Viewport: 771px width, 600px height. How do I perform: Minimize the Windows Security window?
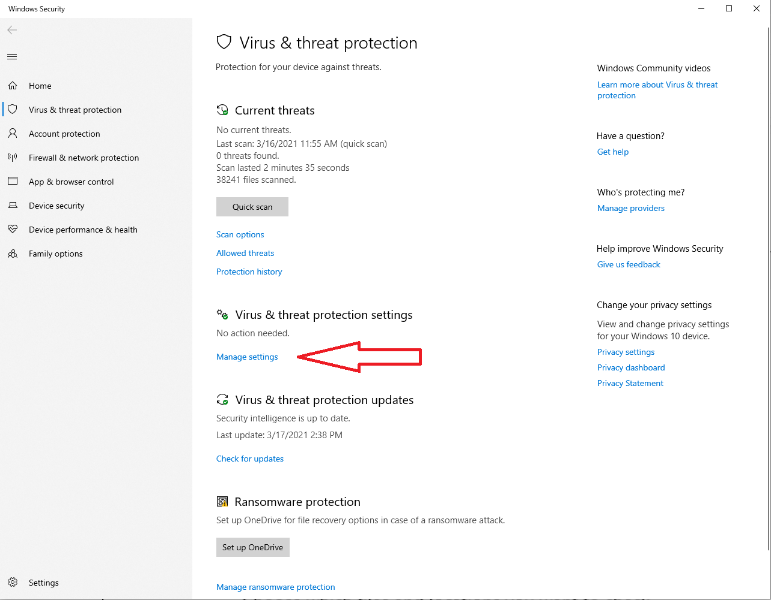click(x=701, y=8)
